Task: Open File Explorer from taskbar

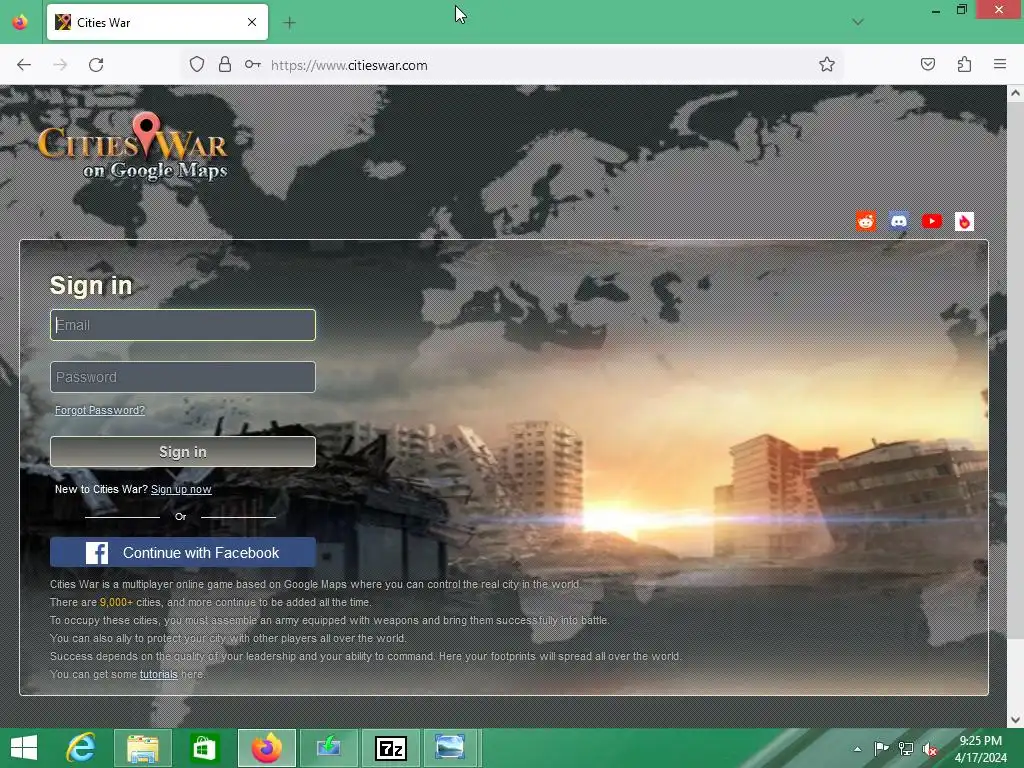Action: (142, 748)
